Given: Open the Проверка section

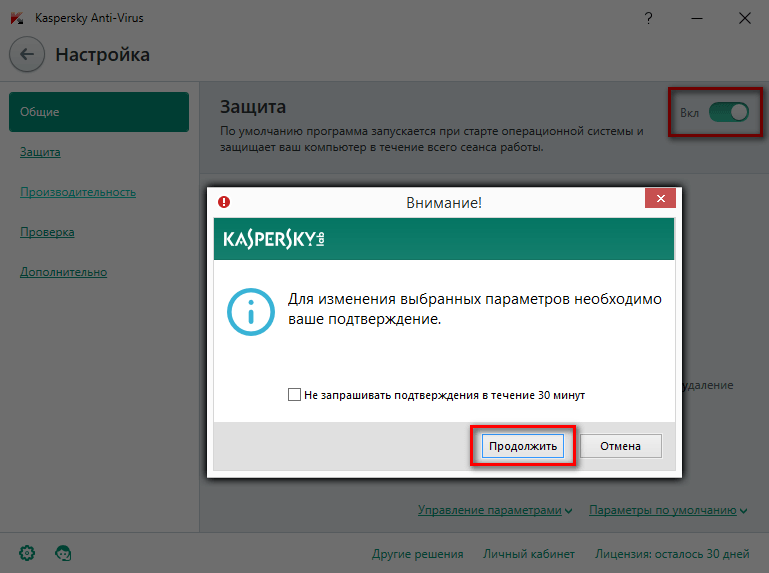Looking at the screenshot, I should click(x=47, y=232).
